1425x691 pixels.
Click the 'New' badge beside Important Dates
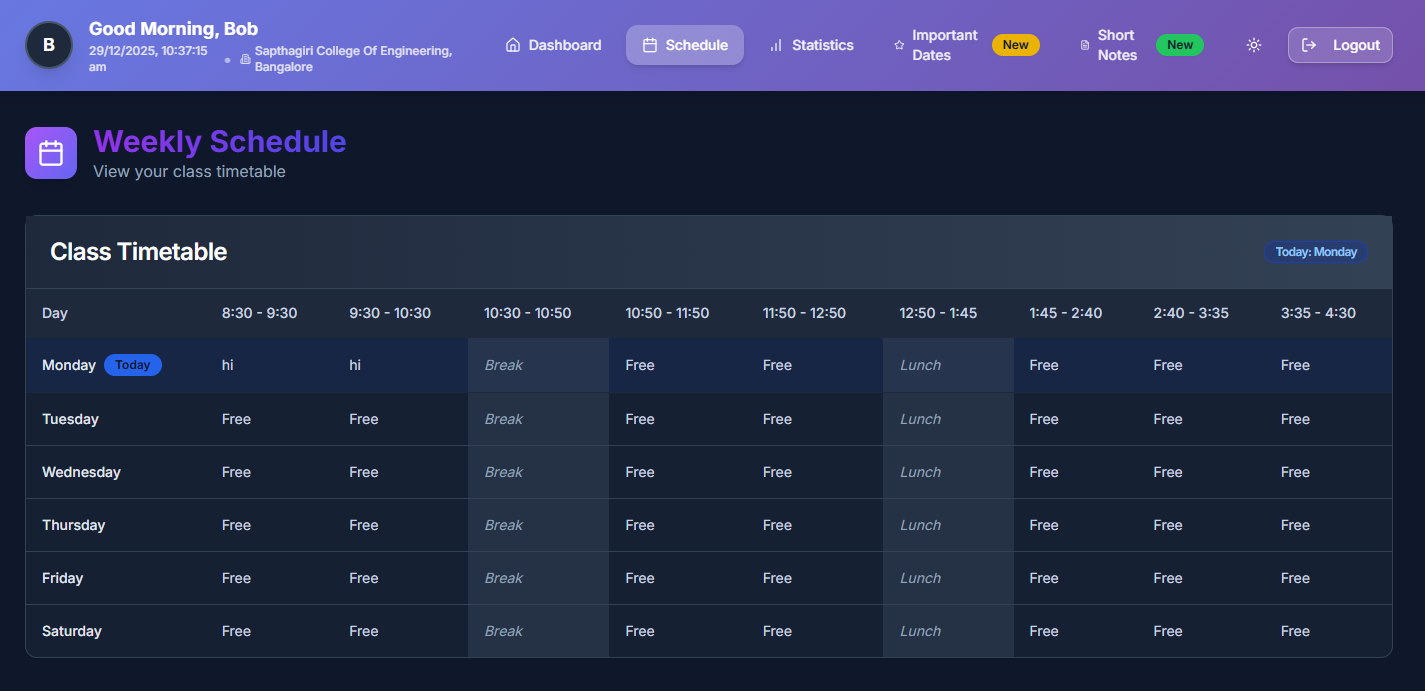click(x=1015, y=44)
